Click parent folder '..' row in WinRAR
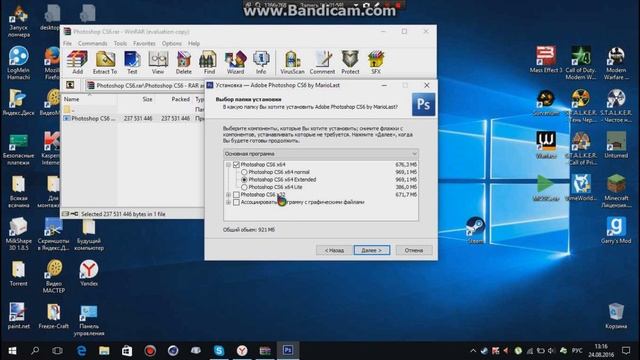Screen dimensions: 640x360 tap(133, 109)
